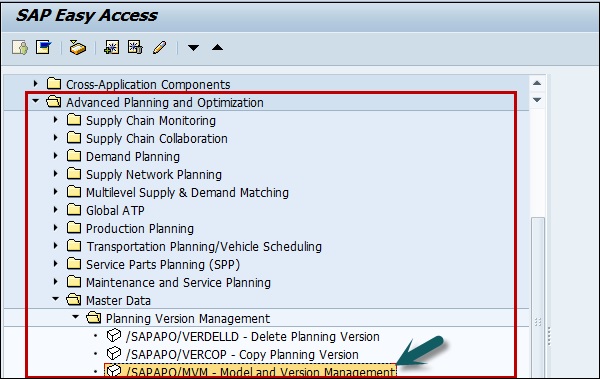Open the SAP Business Workplace icon
Viewport: 600px width, 379px height.
click(x=78, y=48)
